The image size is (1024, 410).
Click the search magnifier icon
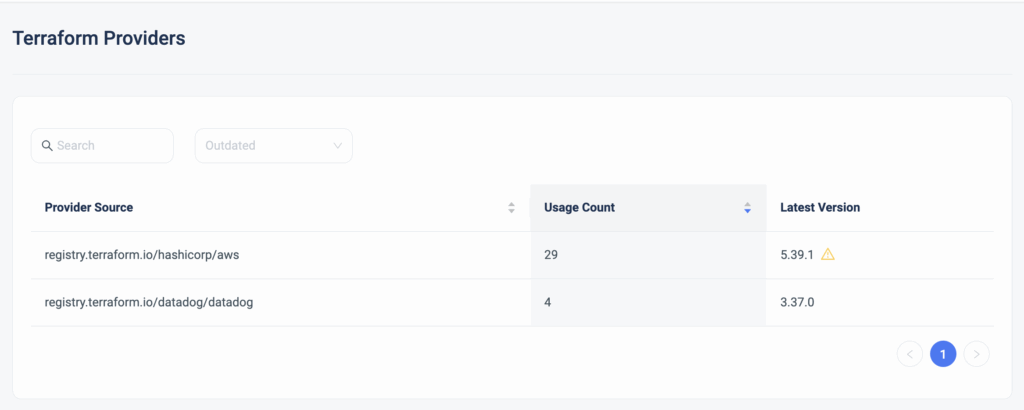point(47,146)
